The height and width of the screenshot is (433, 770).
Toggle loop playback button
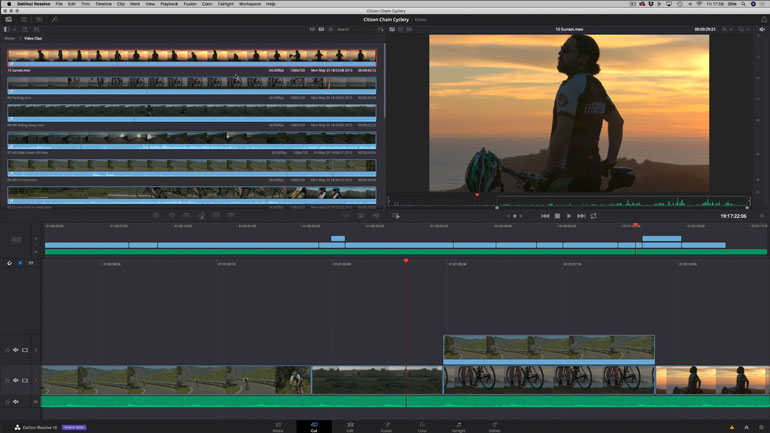pyautogui.click(x=594, y=216)
